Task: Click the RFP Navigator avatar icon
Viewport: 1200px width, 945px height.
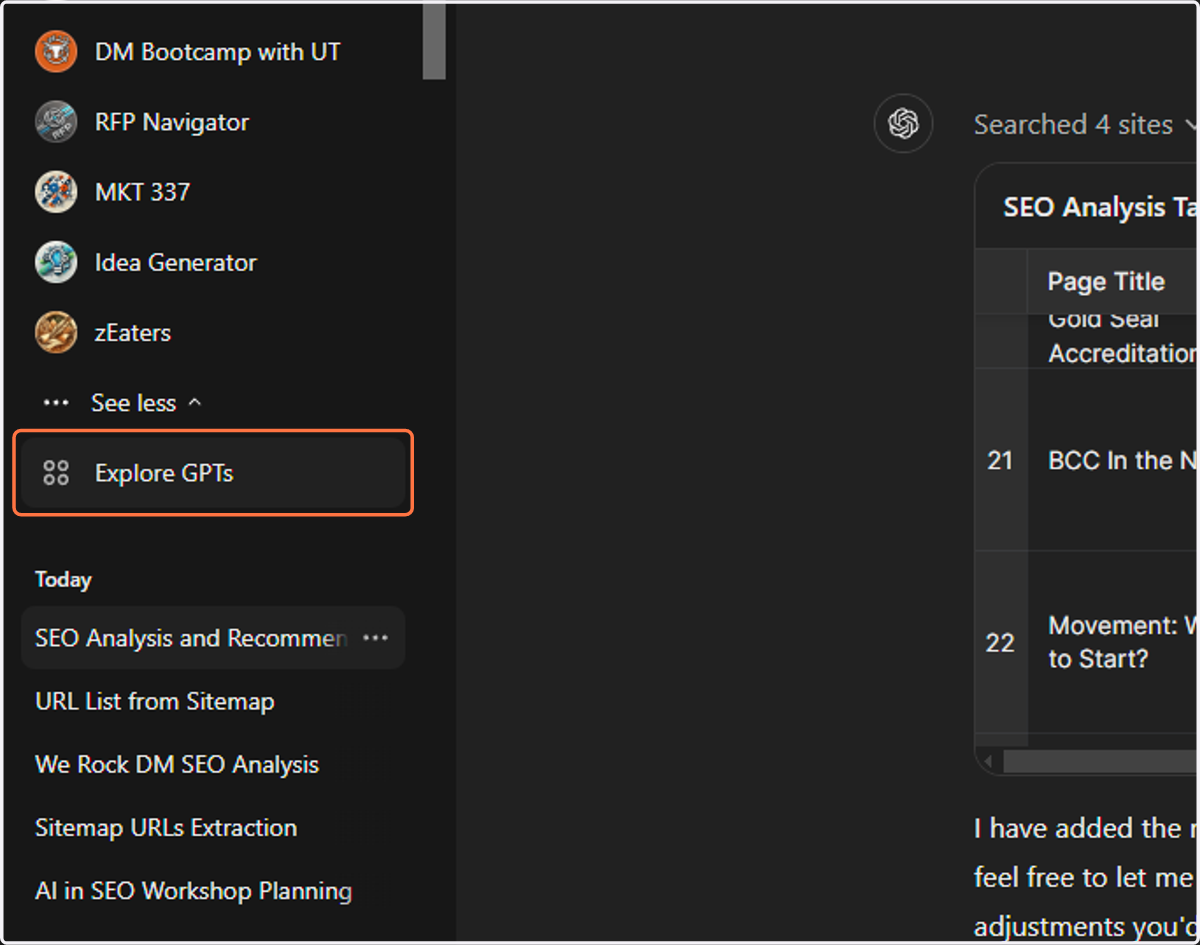Action: (56, 122)
